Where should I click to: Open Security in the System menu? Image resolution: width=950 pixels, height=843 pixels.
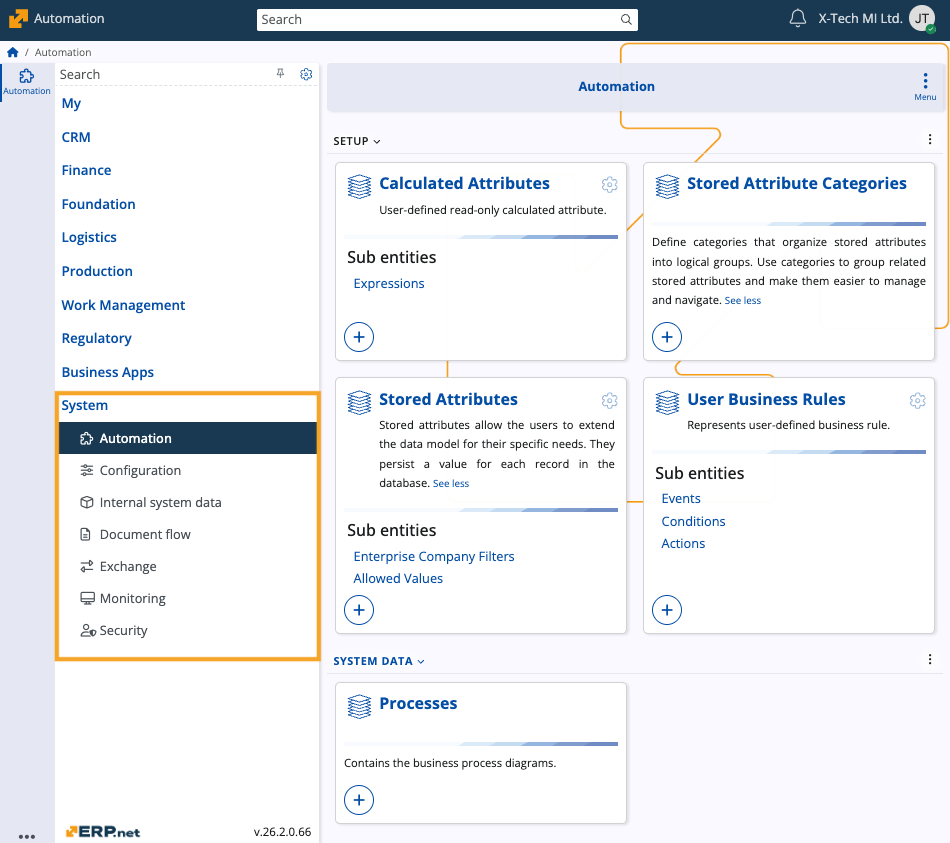(123, 630)
